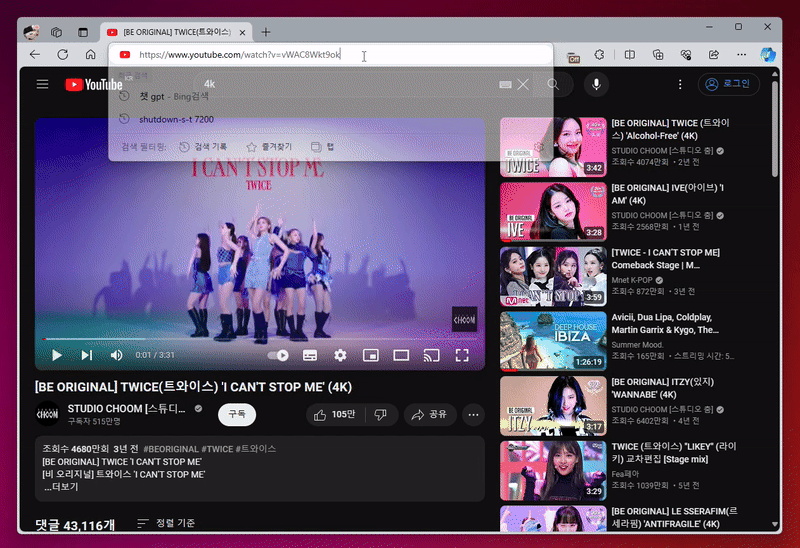This screenshot has width=800, height=548.
Task: Switch to miniplayer mode
Action: pos(370,355)
